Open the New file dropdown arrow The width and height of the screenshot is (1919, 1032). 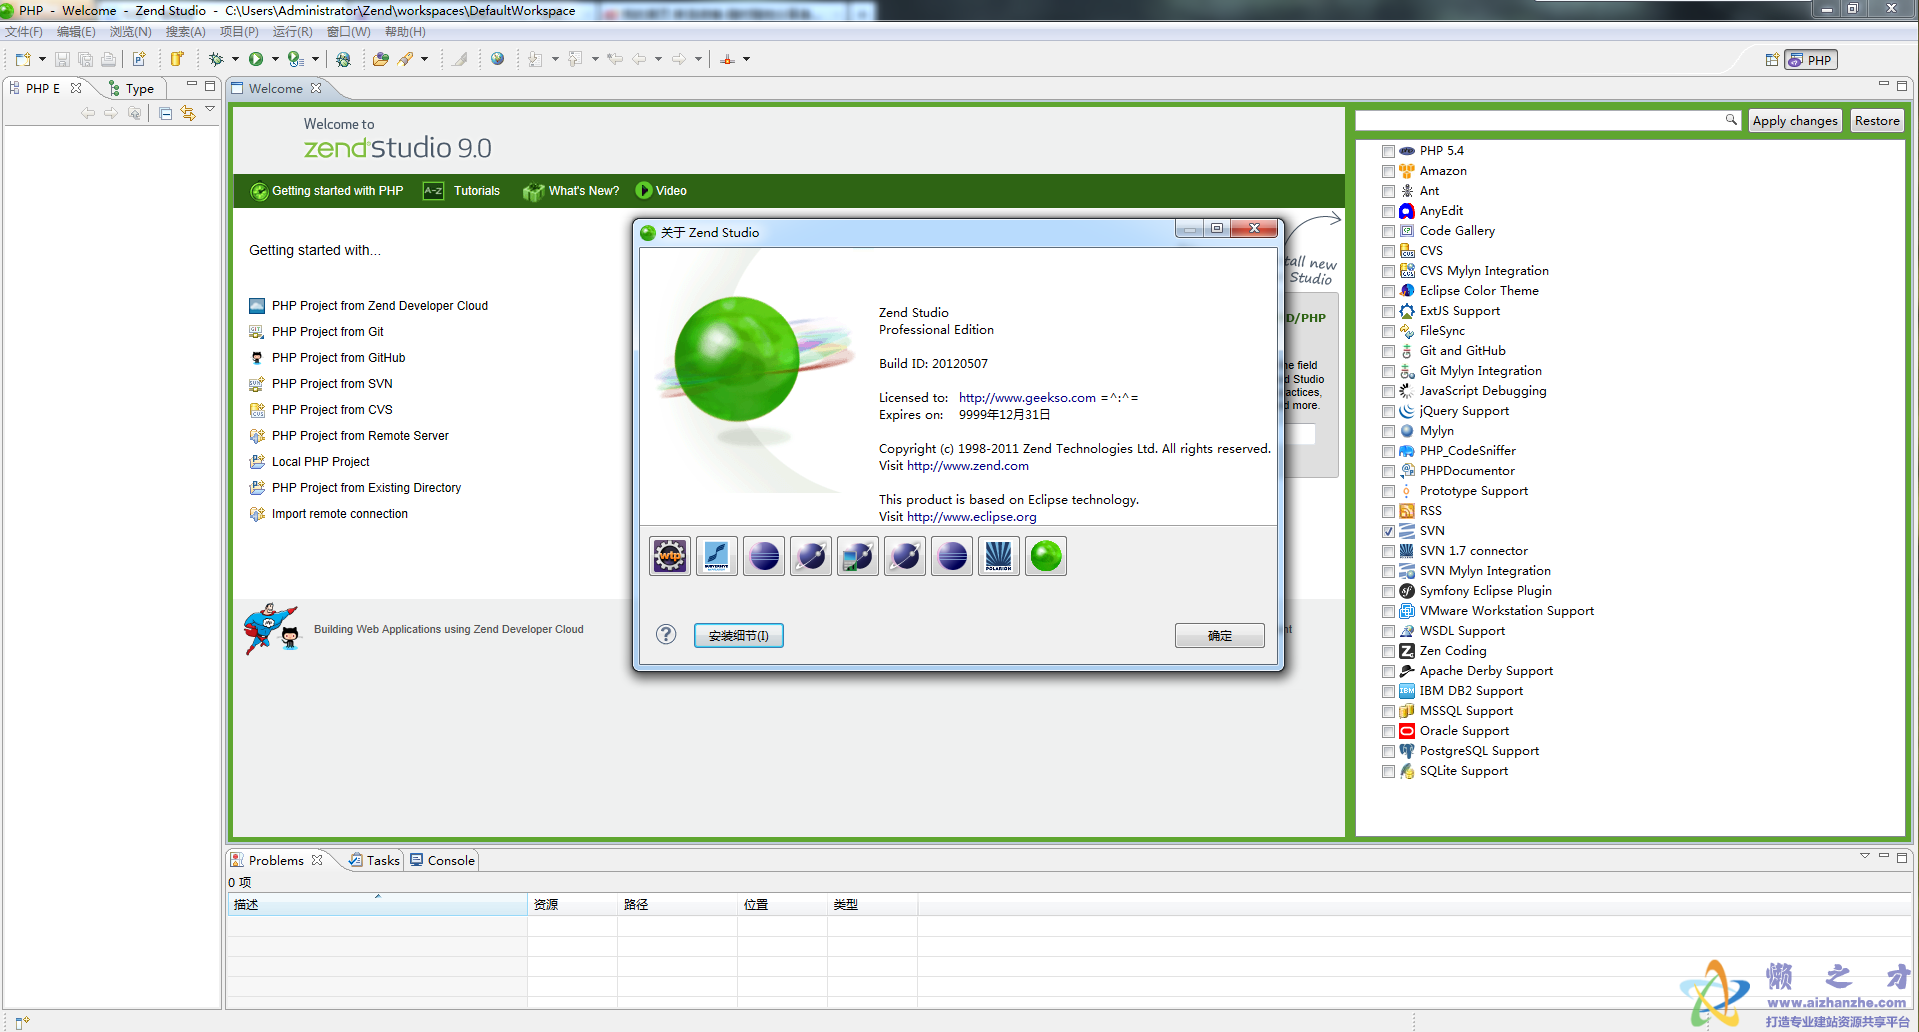point(42,60)
